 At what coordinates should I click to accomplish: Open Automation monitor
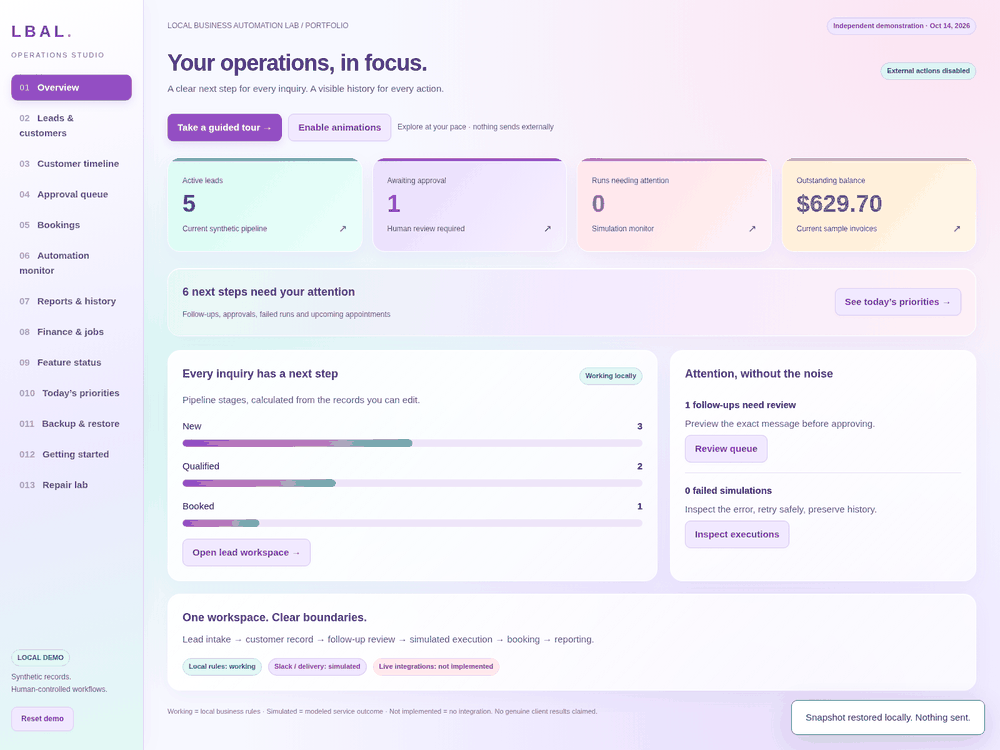[x=71, y=263]
